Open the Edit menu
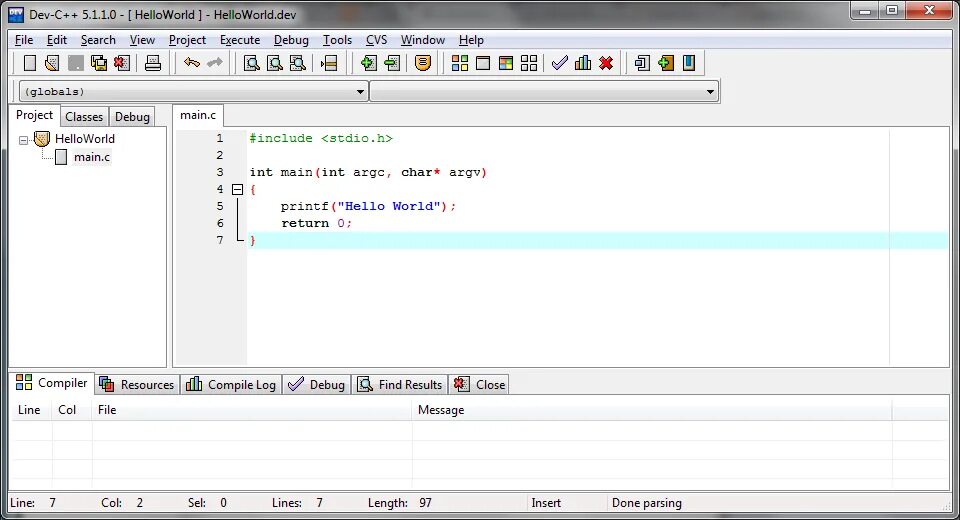Screen dimensions: 960x520 pos(56,40)
